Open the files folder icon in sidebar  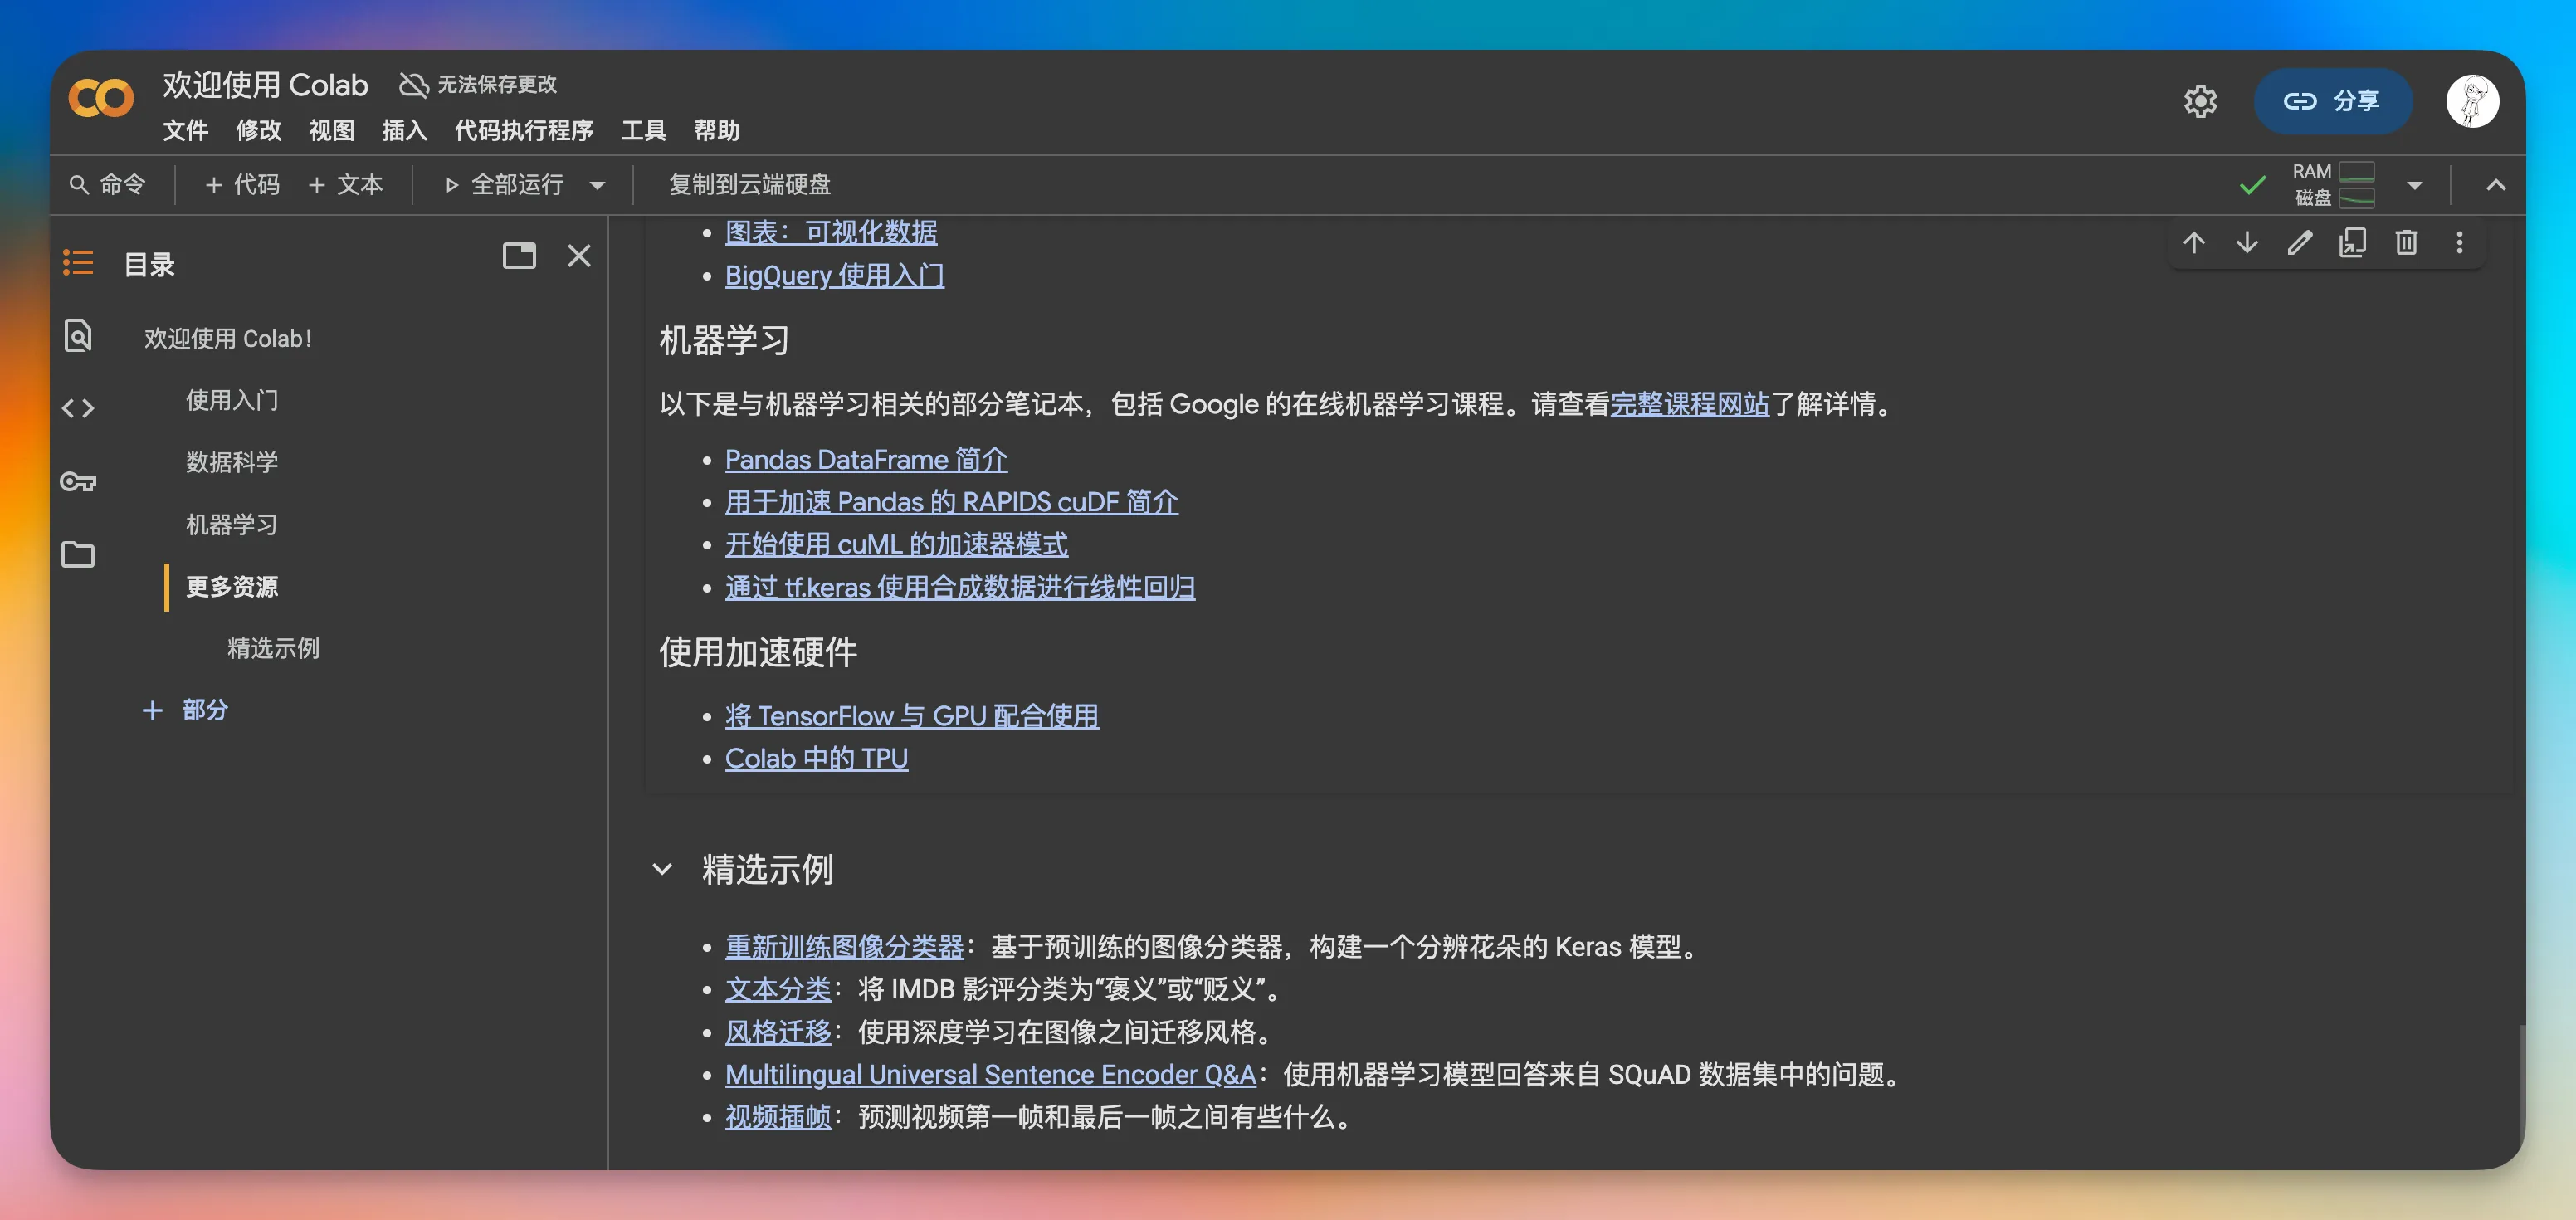pyautogui.click(x=78, y=555)
